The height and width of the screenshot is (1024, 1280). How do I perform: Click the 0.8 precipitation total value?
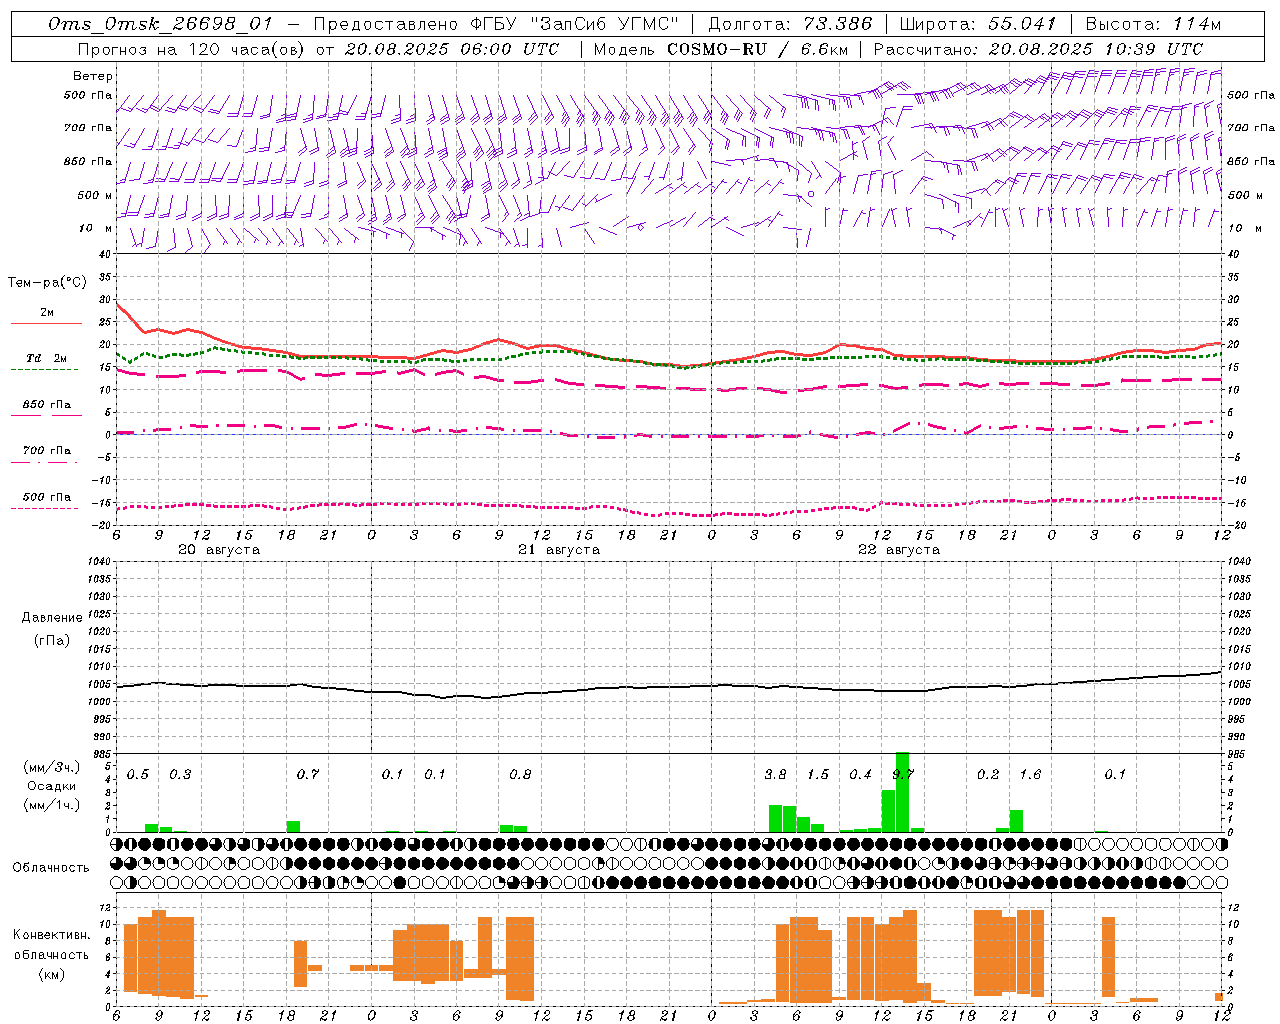[520, 775]
